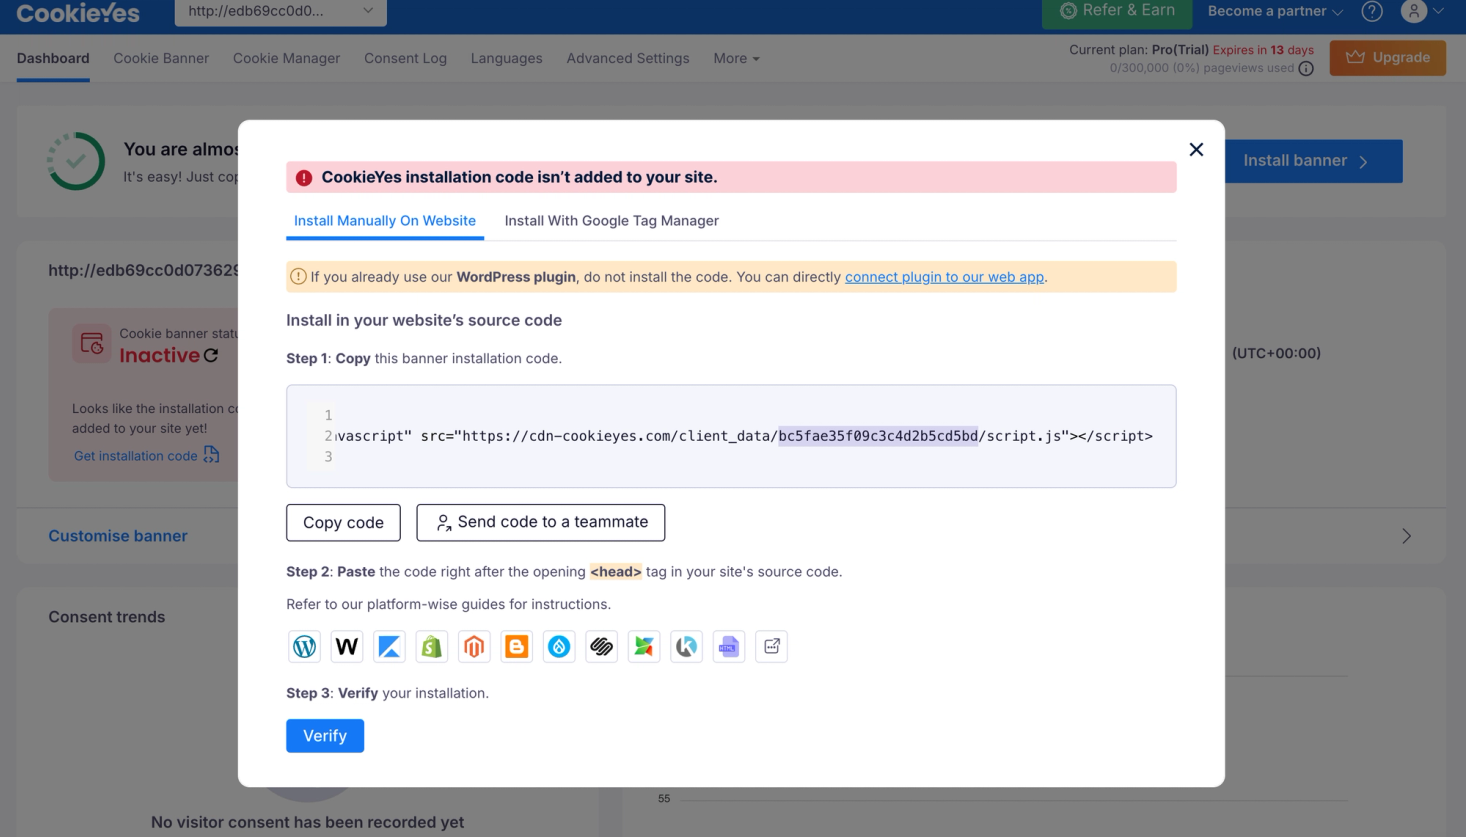Click the Refer & Earn button

point(1117,11)
